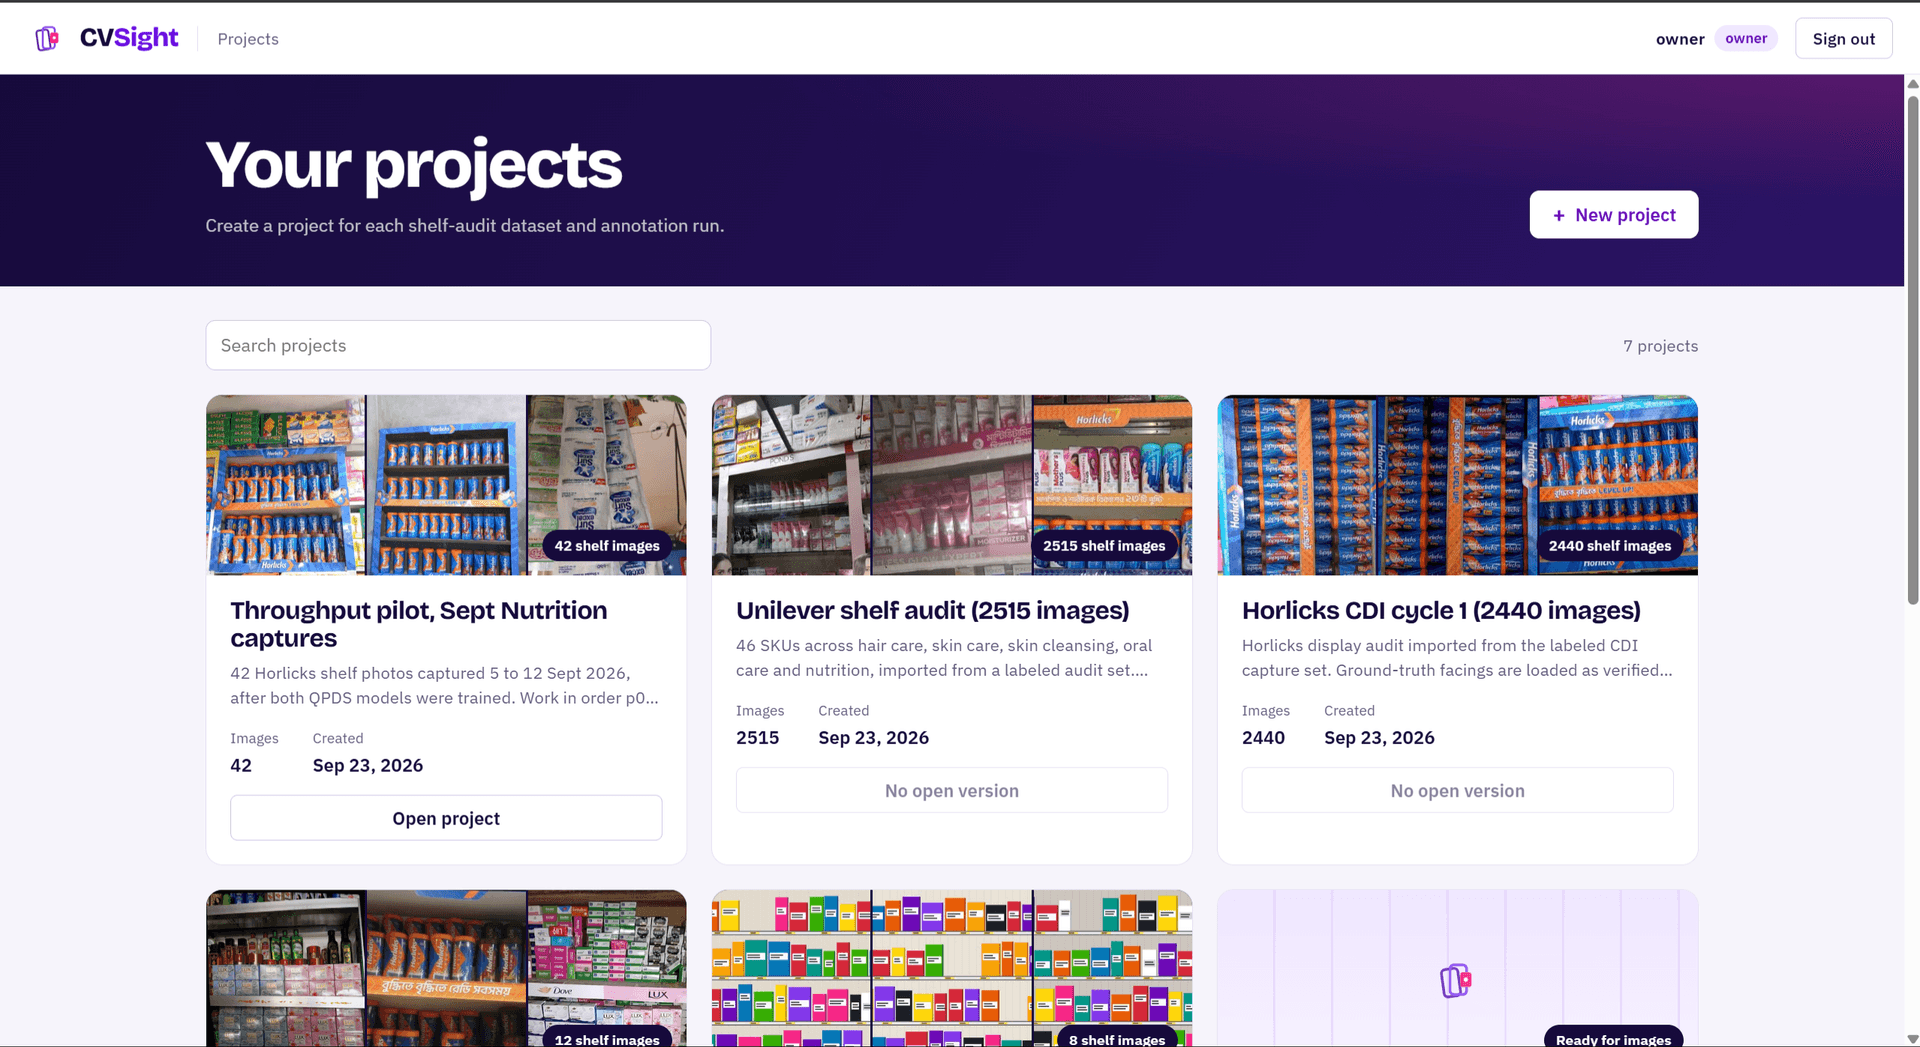1920x1047 pixels.
Task: Click No open version under Unilever shelf audit
Action: 952,790
